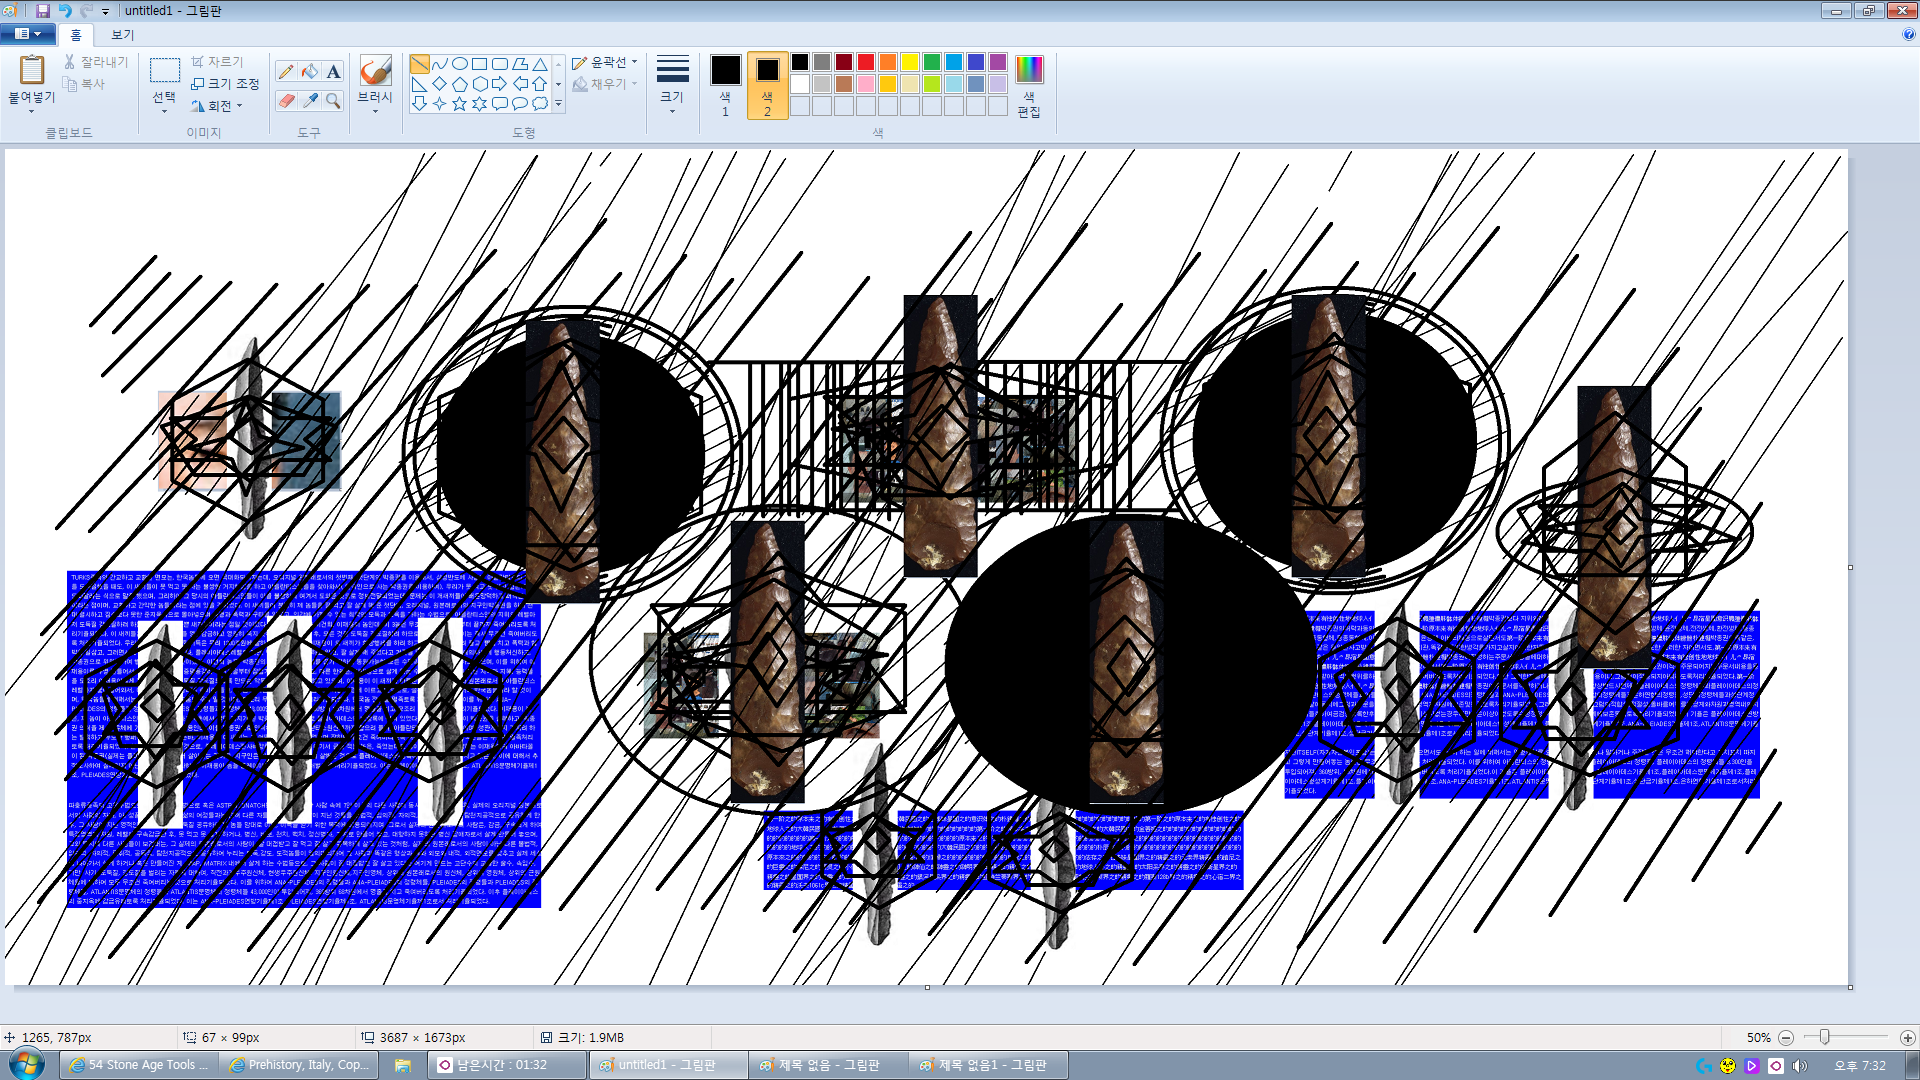Select the five-point star shape
Viewport: 1920px width, 1080px height.
459,103
